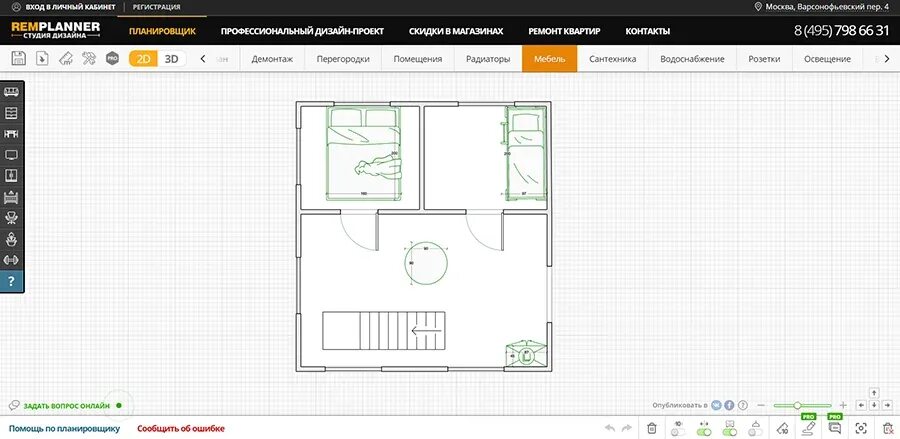Select the wardrobe category icon
The image size is (900, 439).
[x=11, y=176]
